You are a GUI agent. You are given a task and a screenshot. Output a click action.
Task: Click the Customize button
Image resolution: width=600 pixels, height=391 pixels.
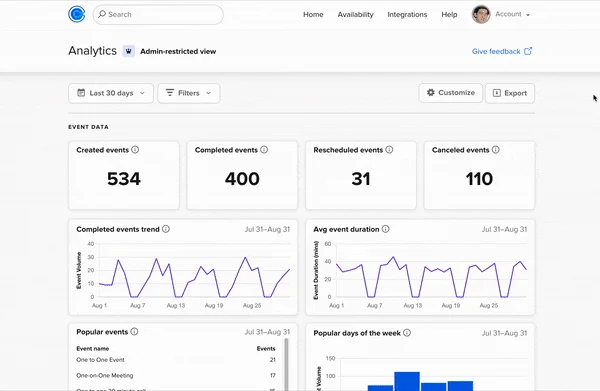[450, 93]
